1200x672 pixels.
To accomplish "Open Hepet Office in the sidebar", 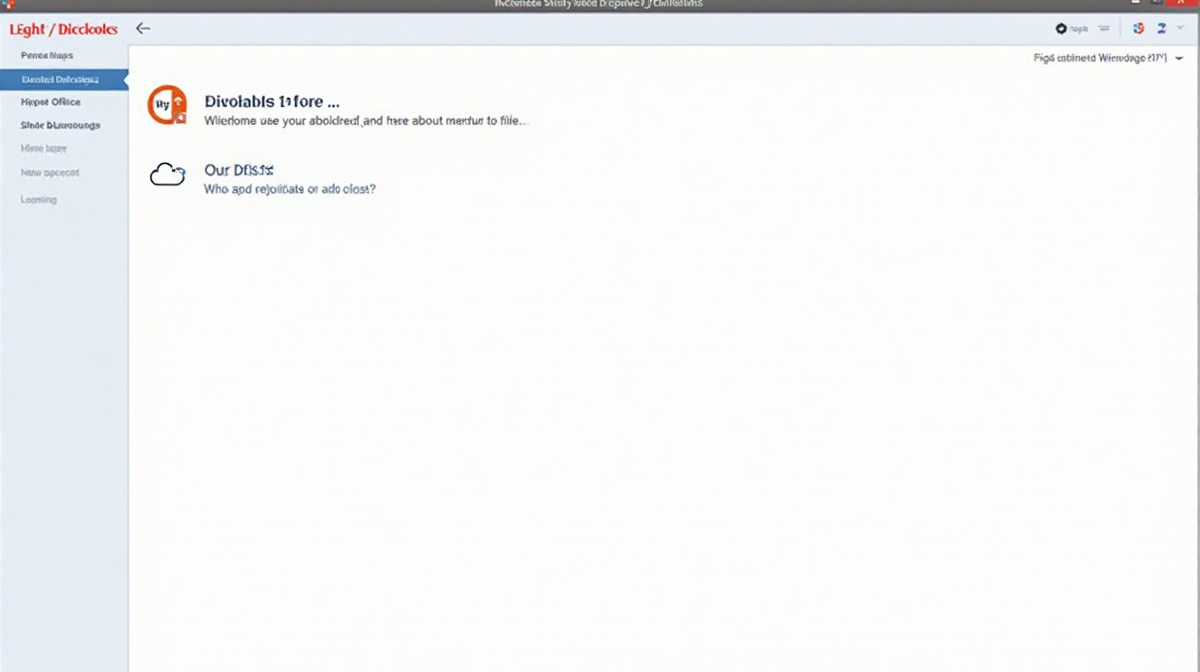I will click(x=50, y=102).
